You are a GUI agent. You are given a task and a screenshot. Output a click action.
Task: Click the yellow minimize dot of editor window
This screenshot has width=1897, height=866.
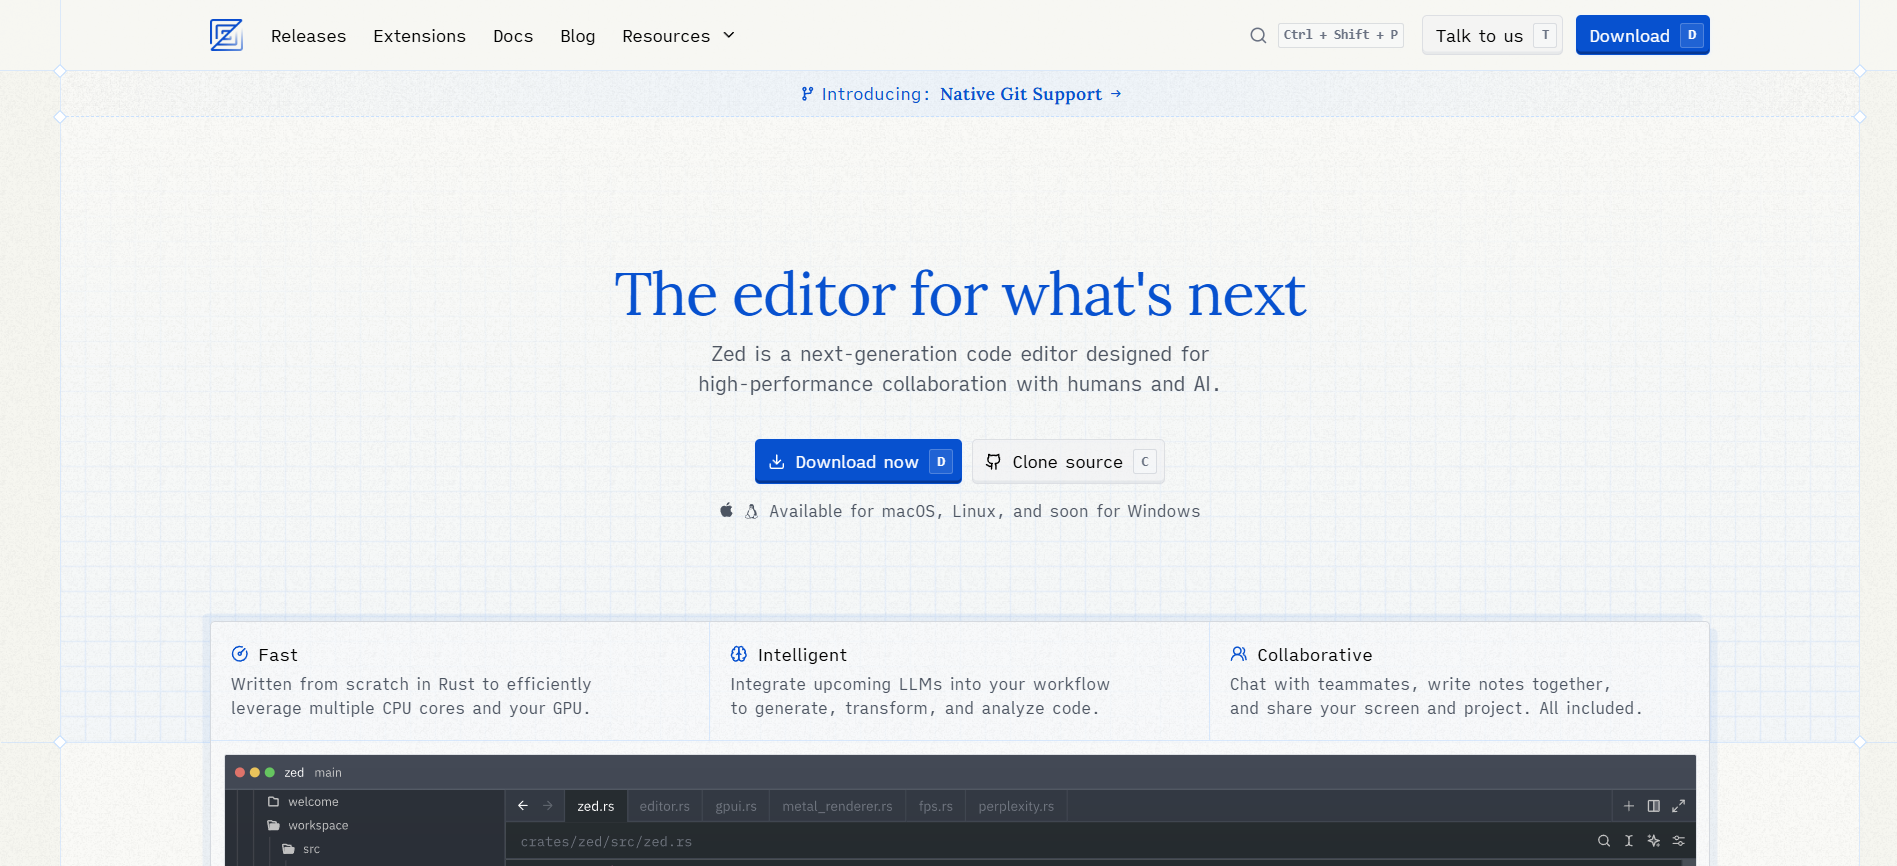click(x=255, y=773)
